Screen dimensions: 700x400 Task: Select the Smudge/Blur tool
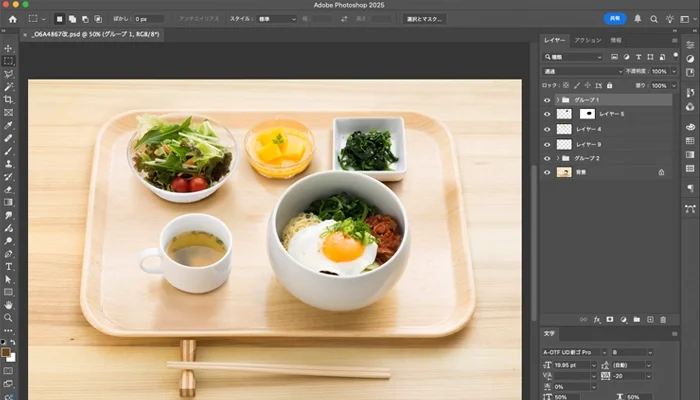pos(8,215)
